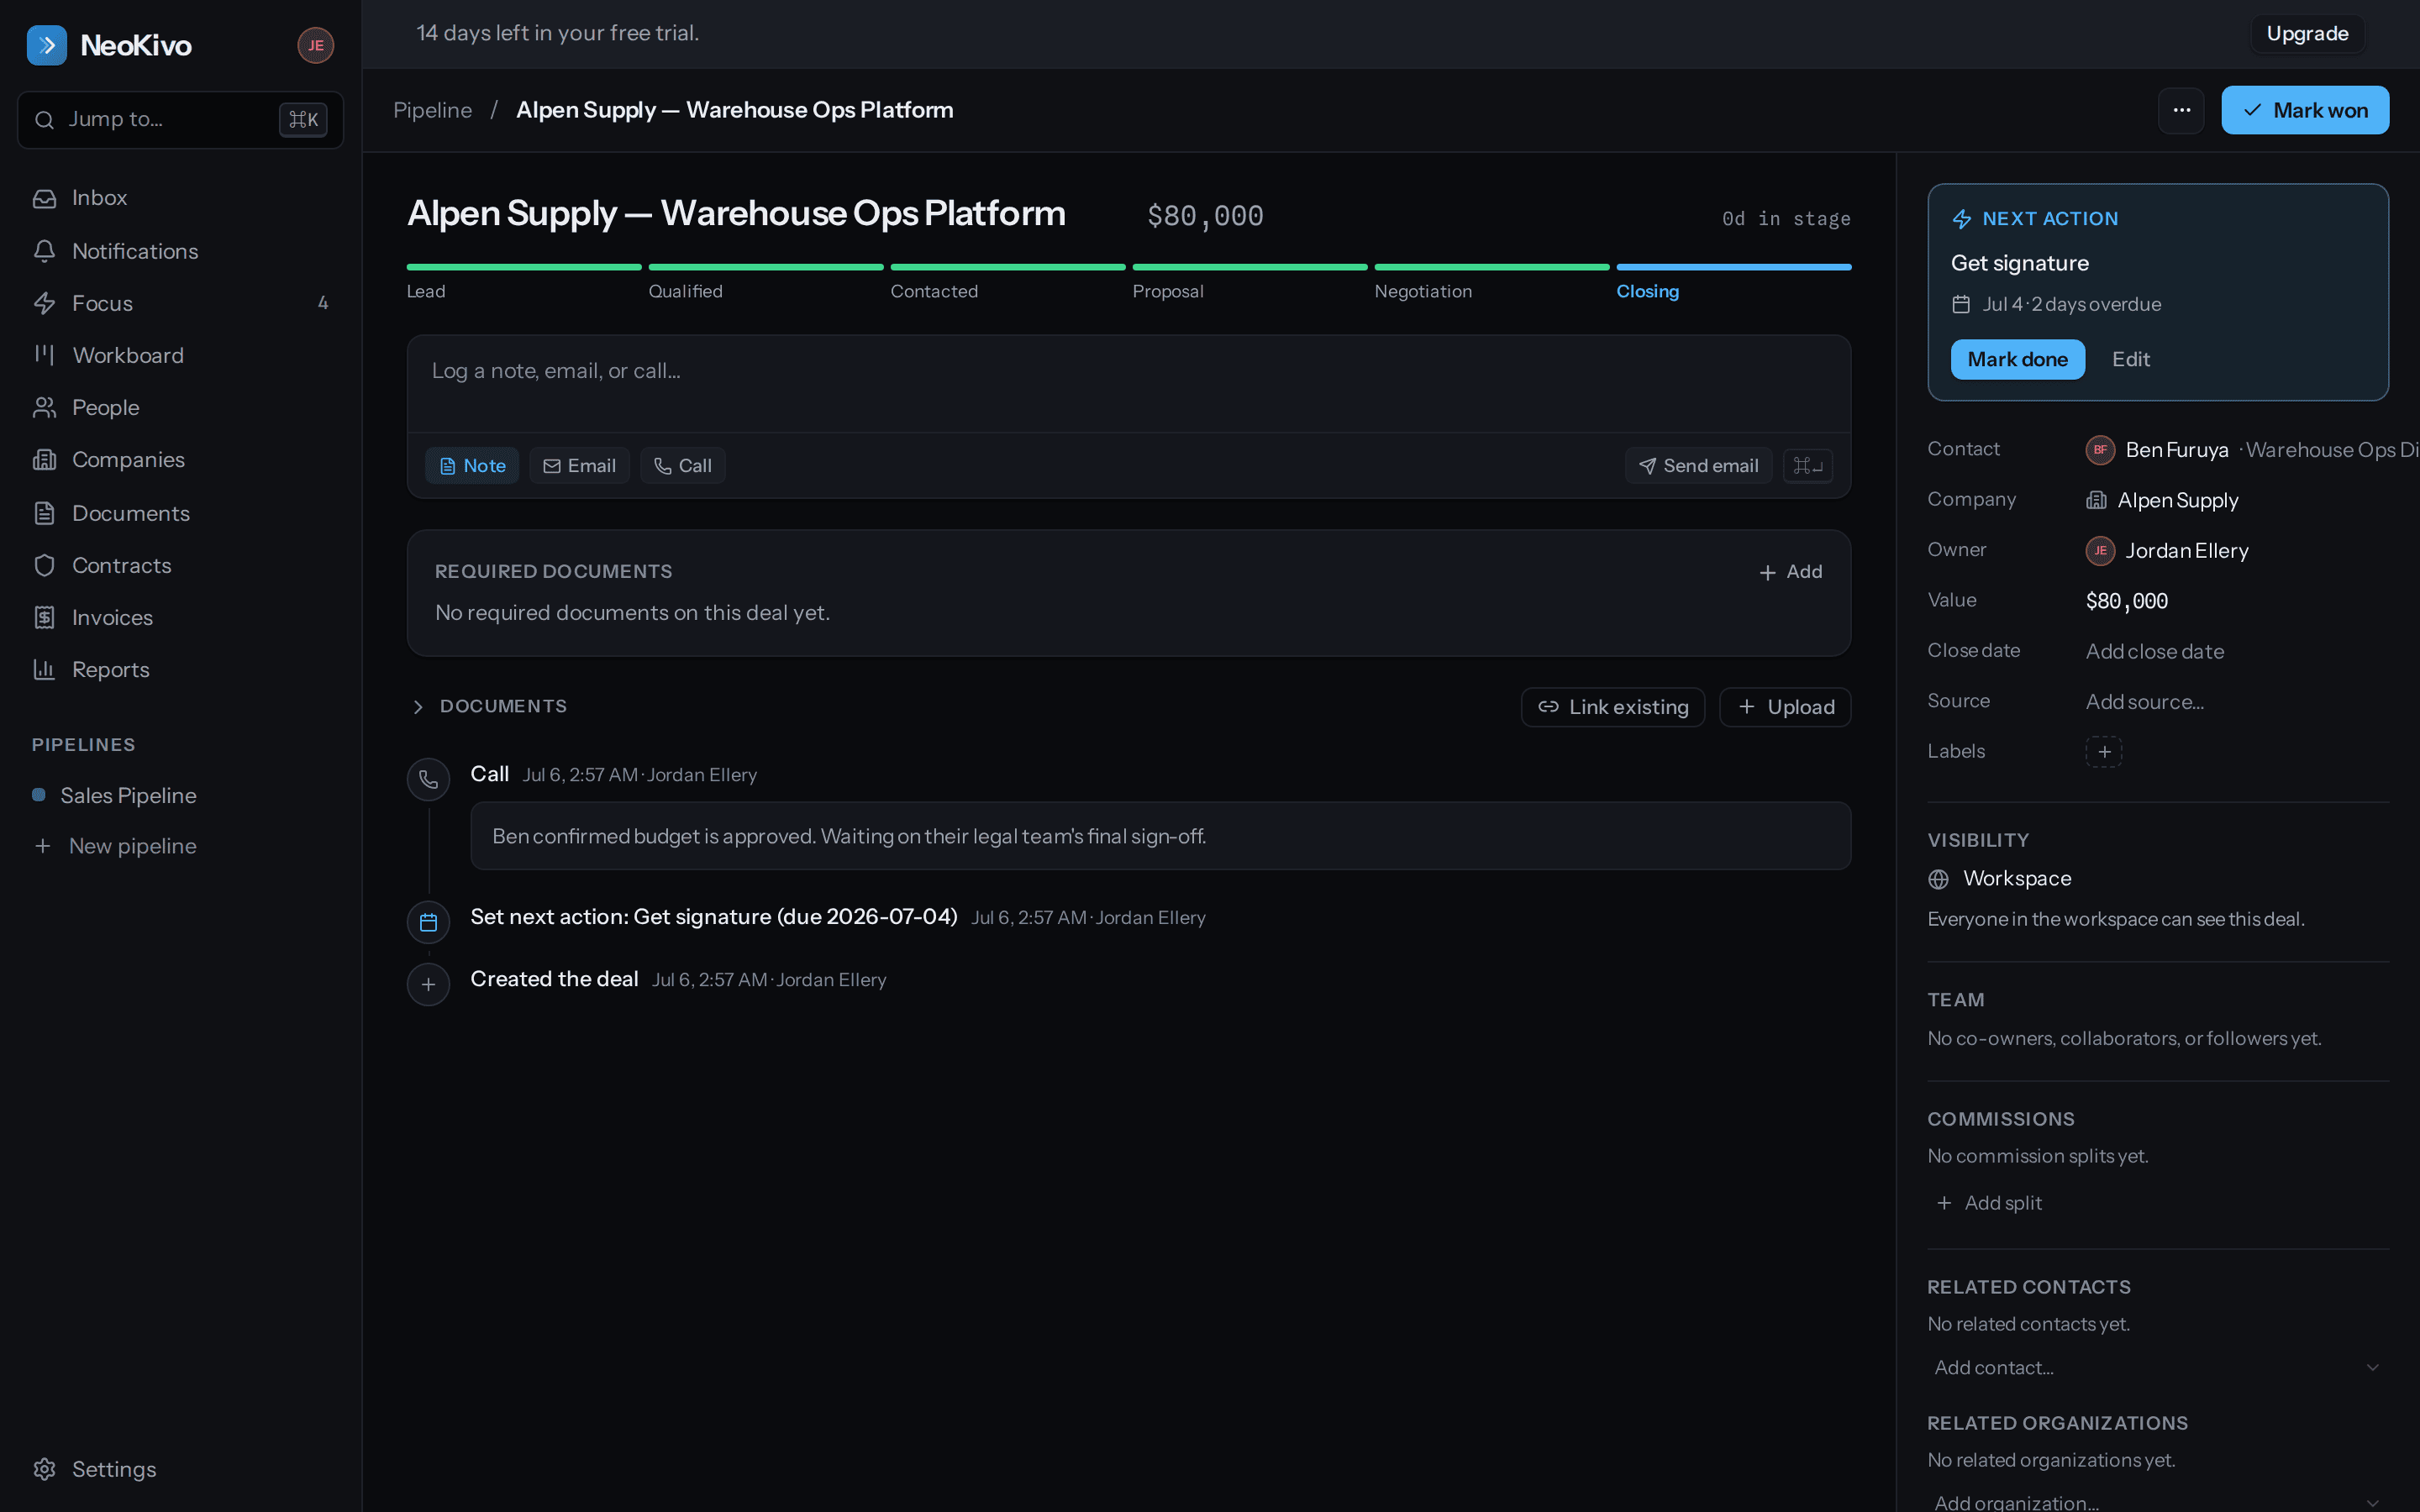Add a required document
2420x1512 pixels.
click(1790, 572)
